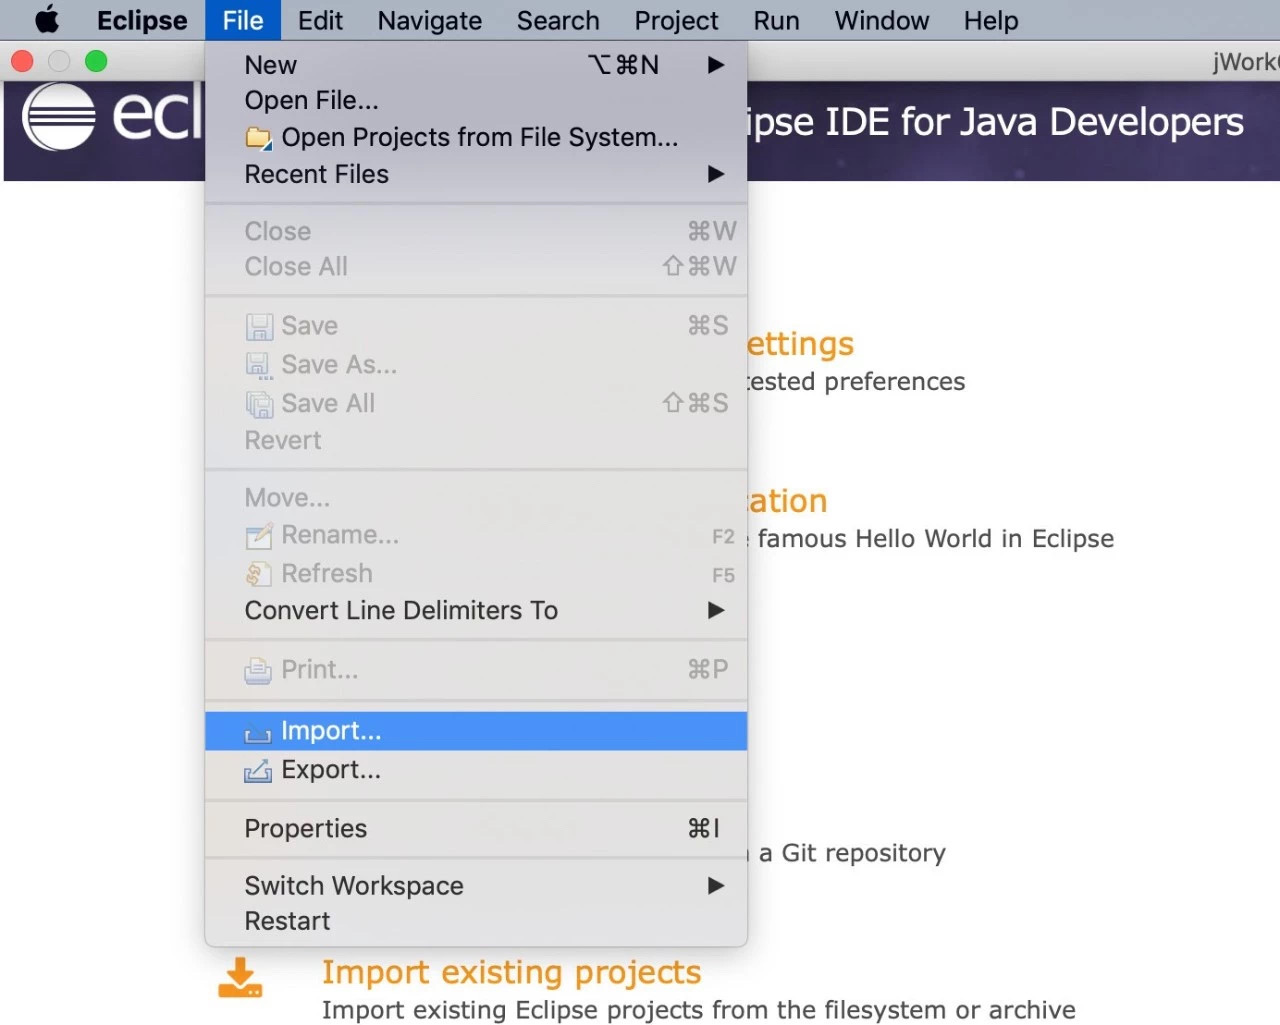Click the orange Import existing projects icon

240,978
